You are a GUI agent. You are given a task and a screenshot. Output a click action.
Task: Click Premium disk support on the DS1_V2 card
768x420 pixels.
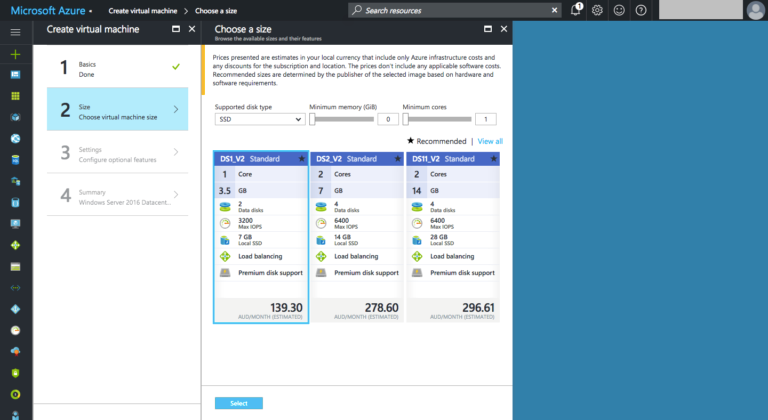coord(270,273)
